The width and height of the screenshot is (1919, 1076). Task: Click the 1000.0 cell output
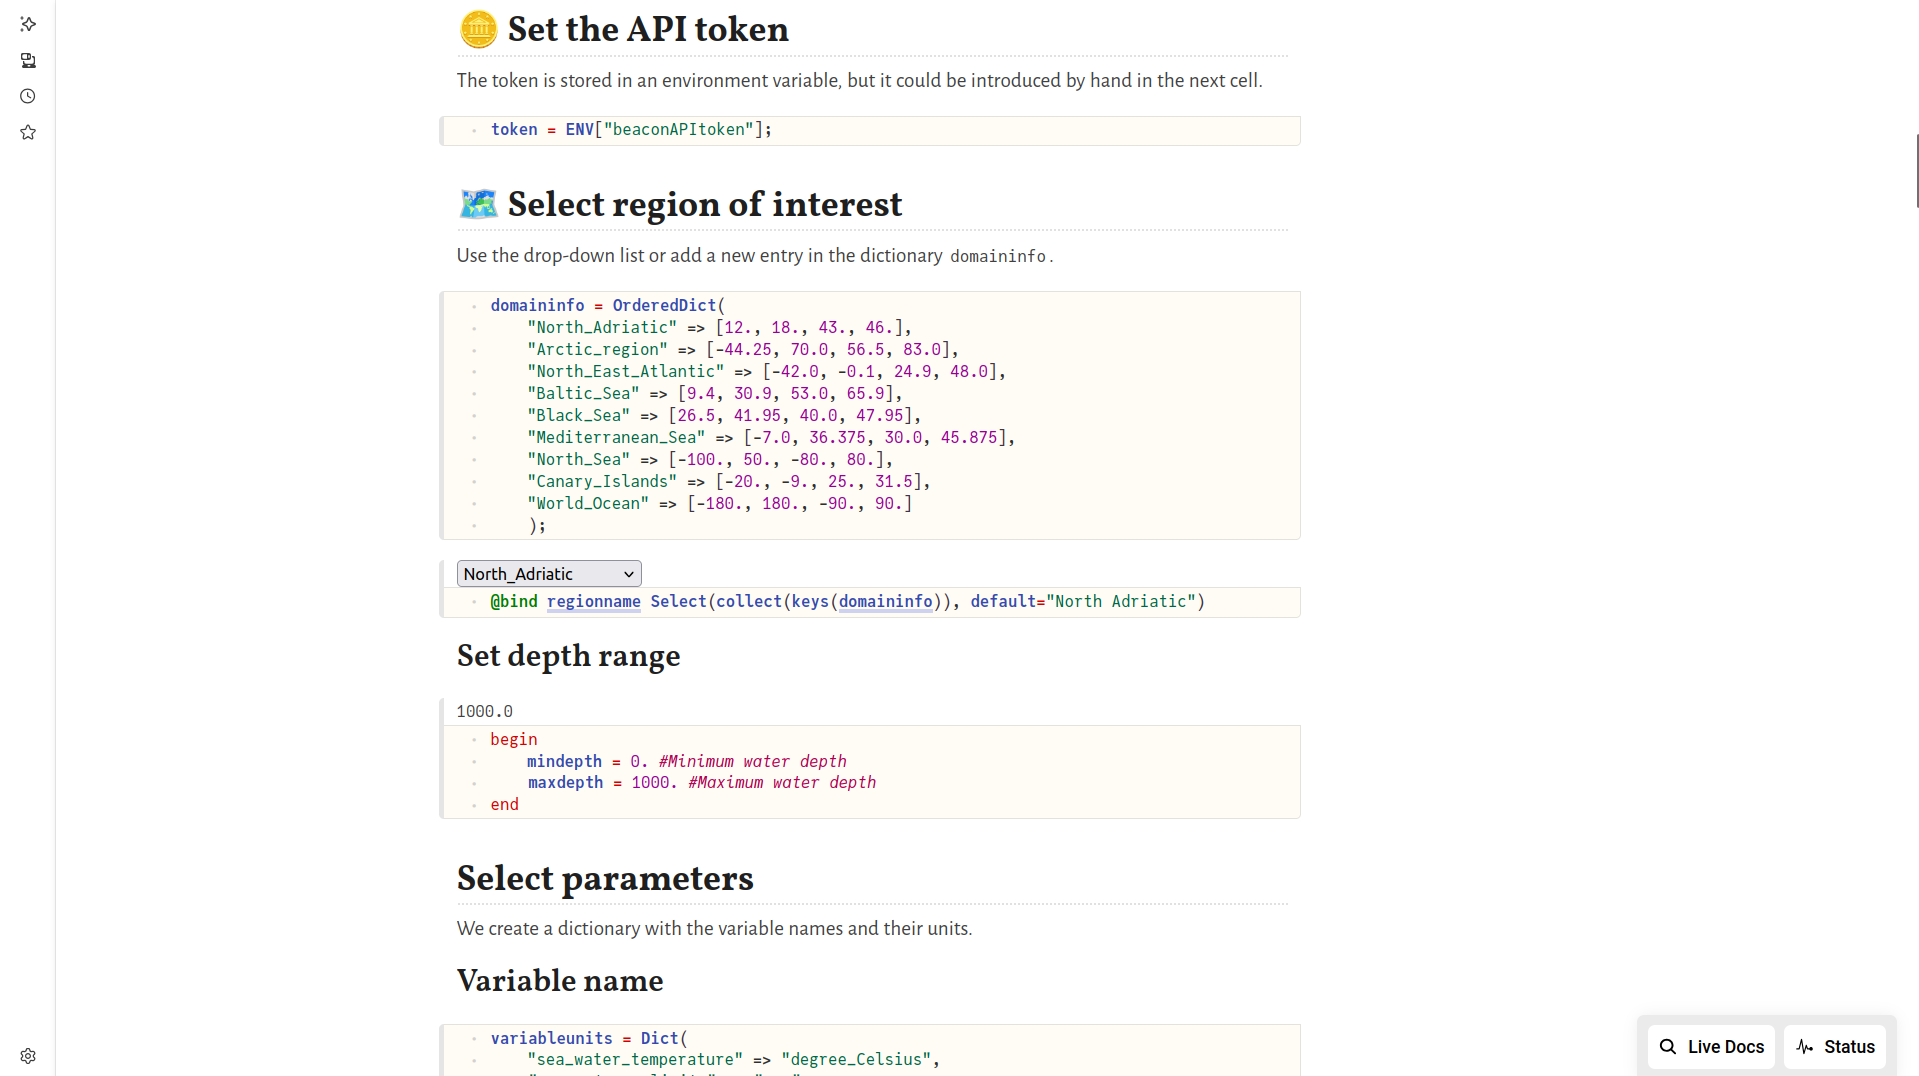[485, 711]
